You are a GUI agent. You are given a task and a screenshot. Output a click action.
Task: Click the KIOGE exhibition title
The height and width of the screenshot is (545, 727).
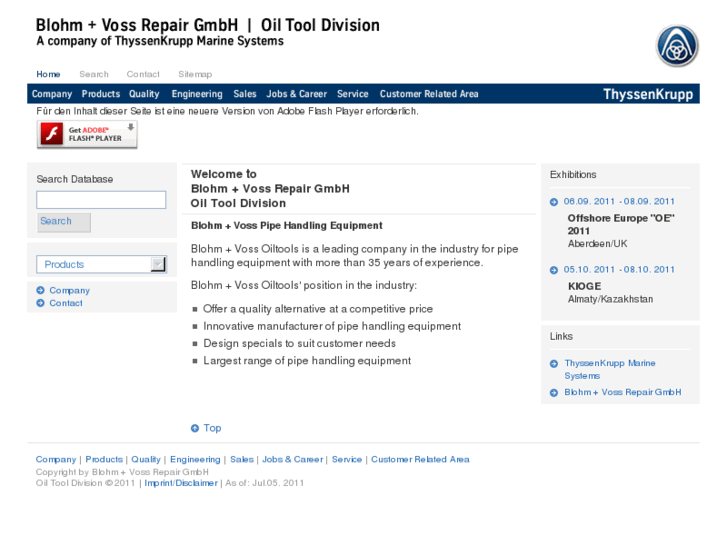coord(585,286)
